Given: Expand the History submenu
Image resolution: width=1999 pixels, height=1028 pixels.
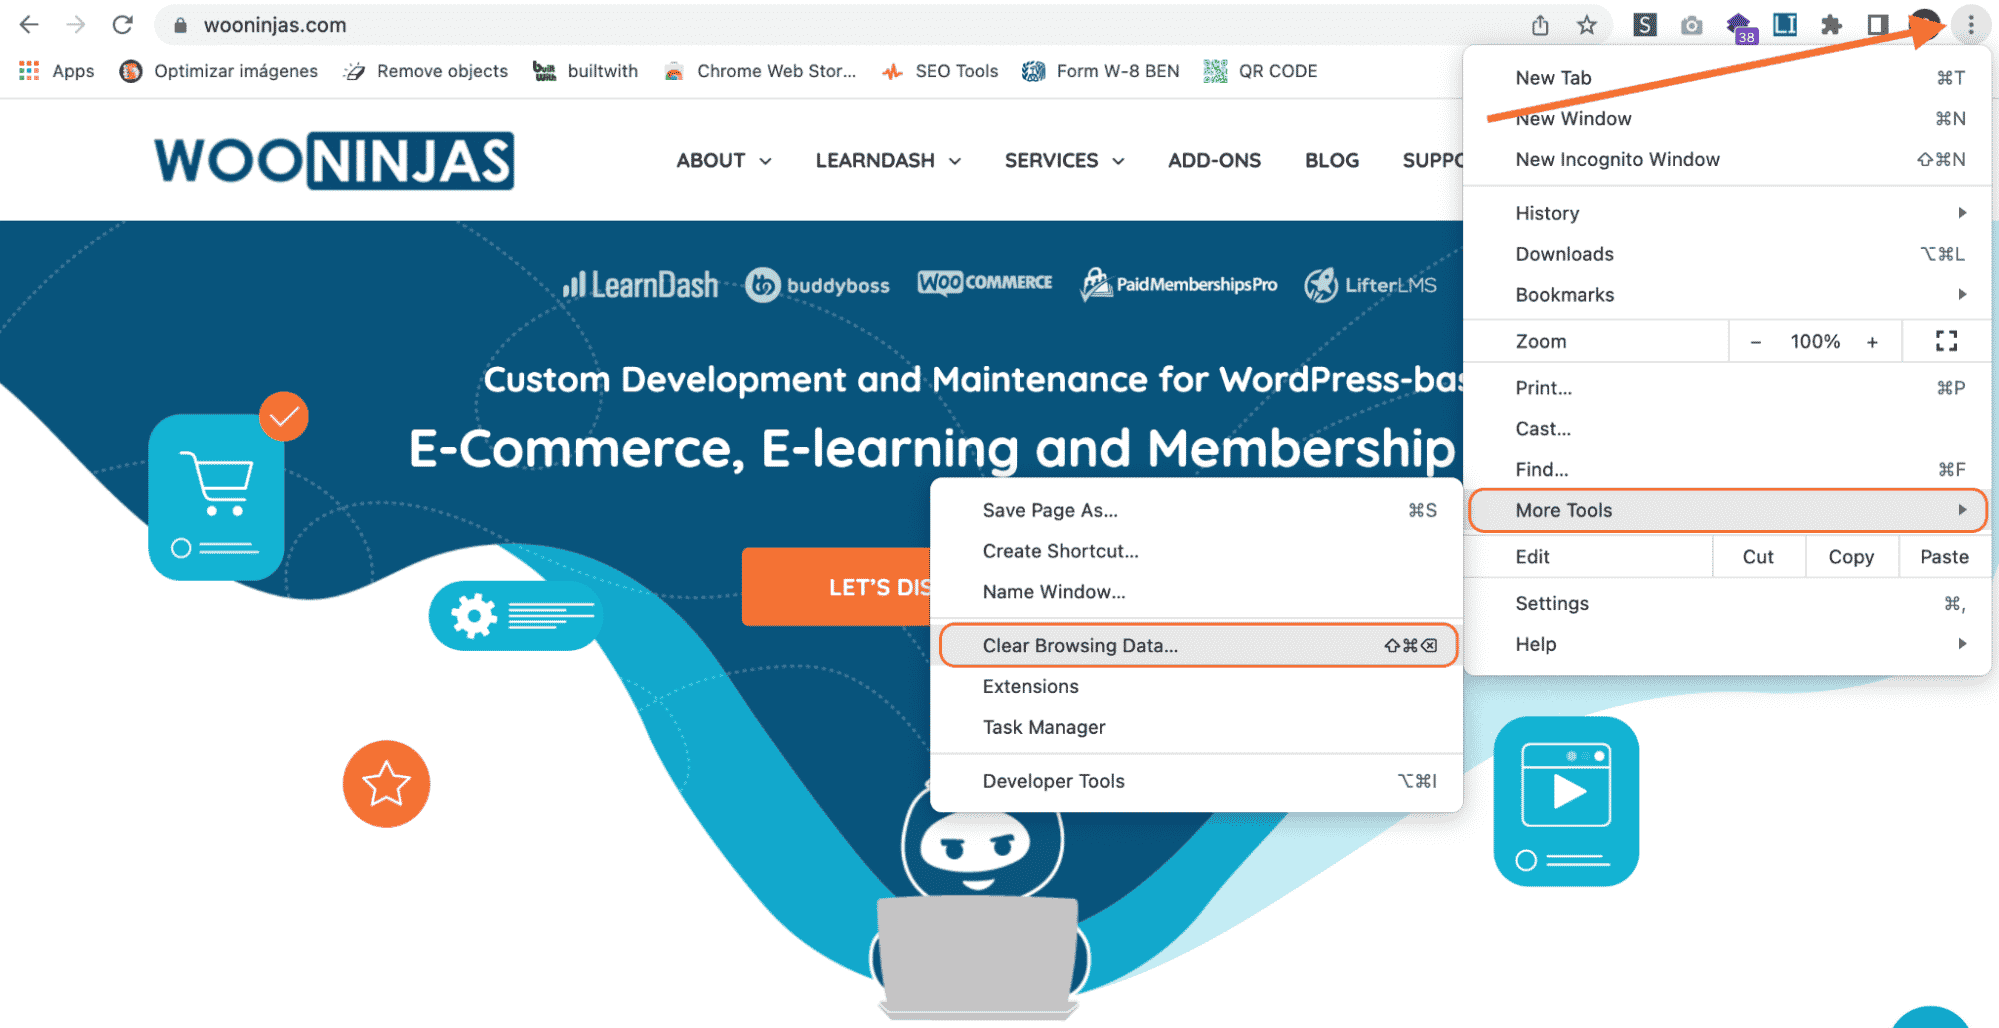Looking at the screenshot, I should [x=1727, y=213].
